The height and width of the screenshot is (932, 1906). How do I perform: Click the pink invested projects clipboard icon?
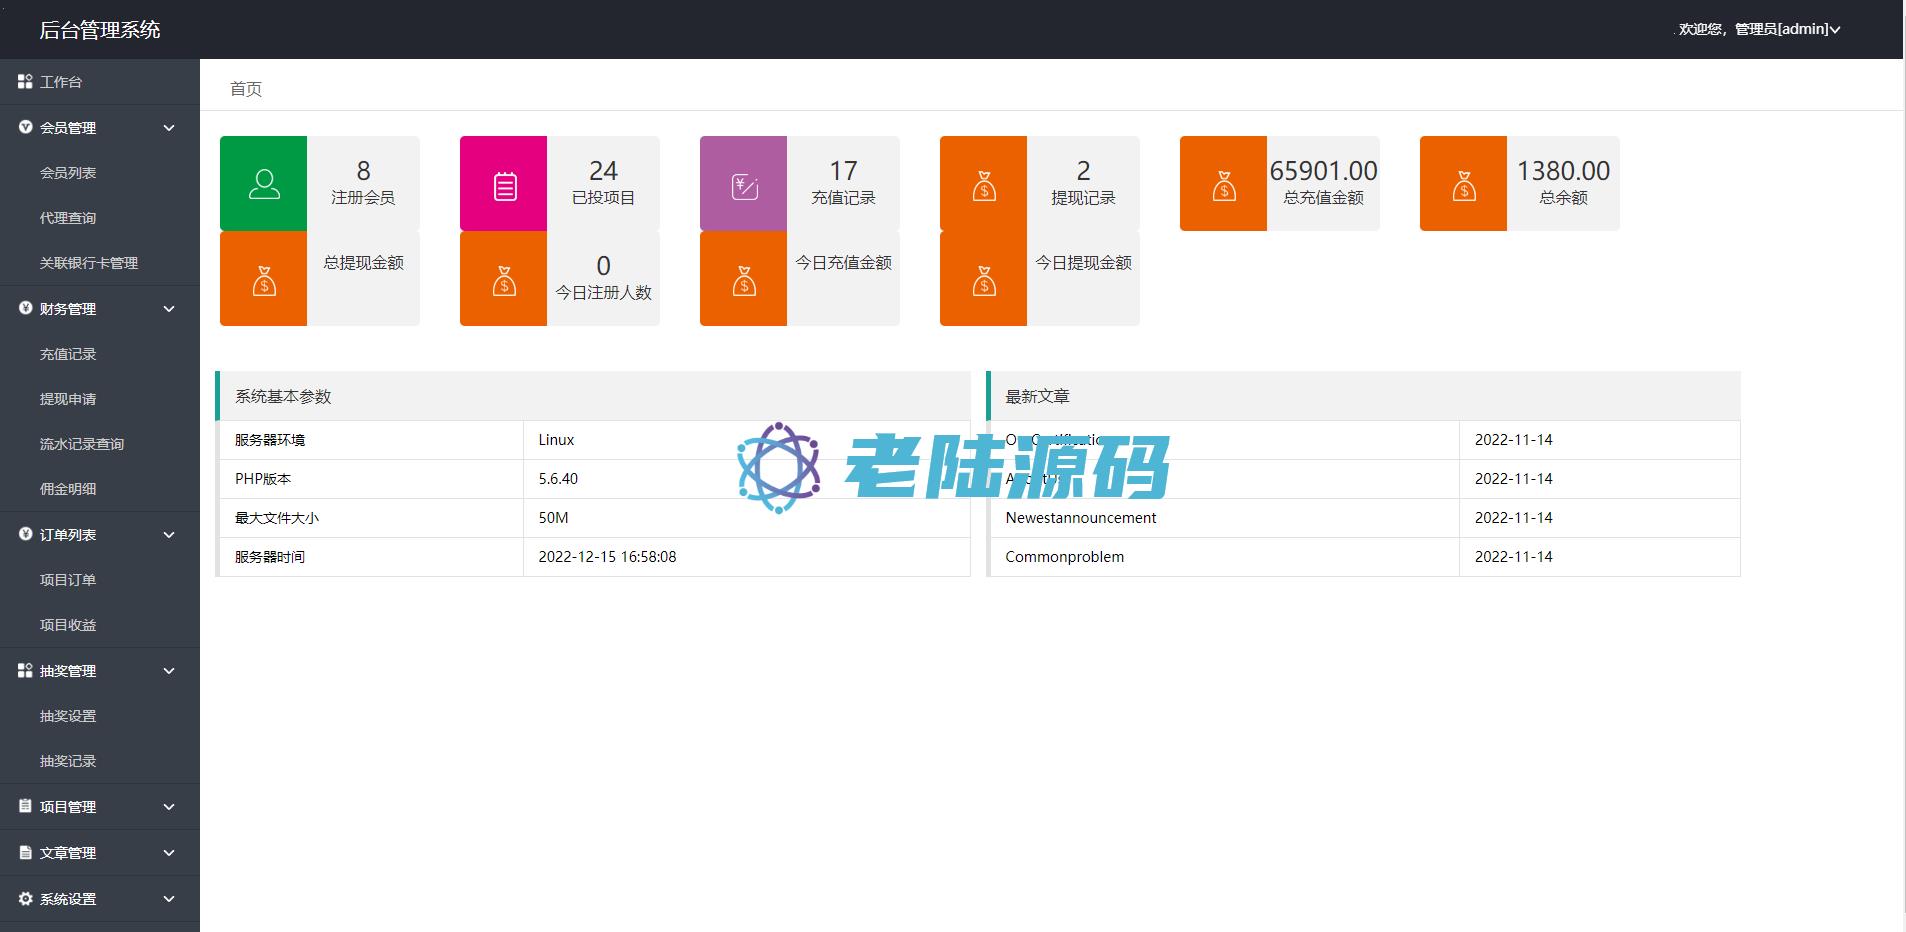[504, 185]
